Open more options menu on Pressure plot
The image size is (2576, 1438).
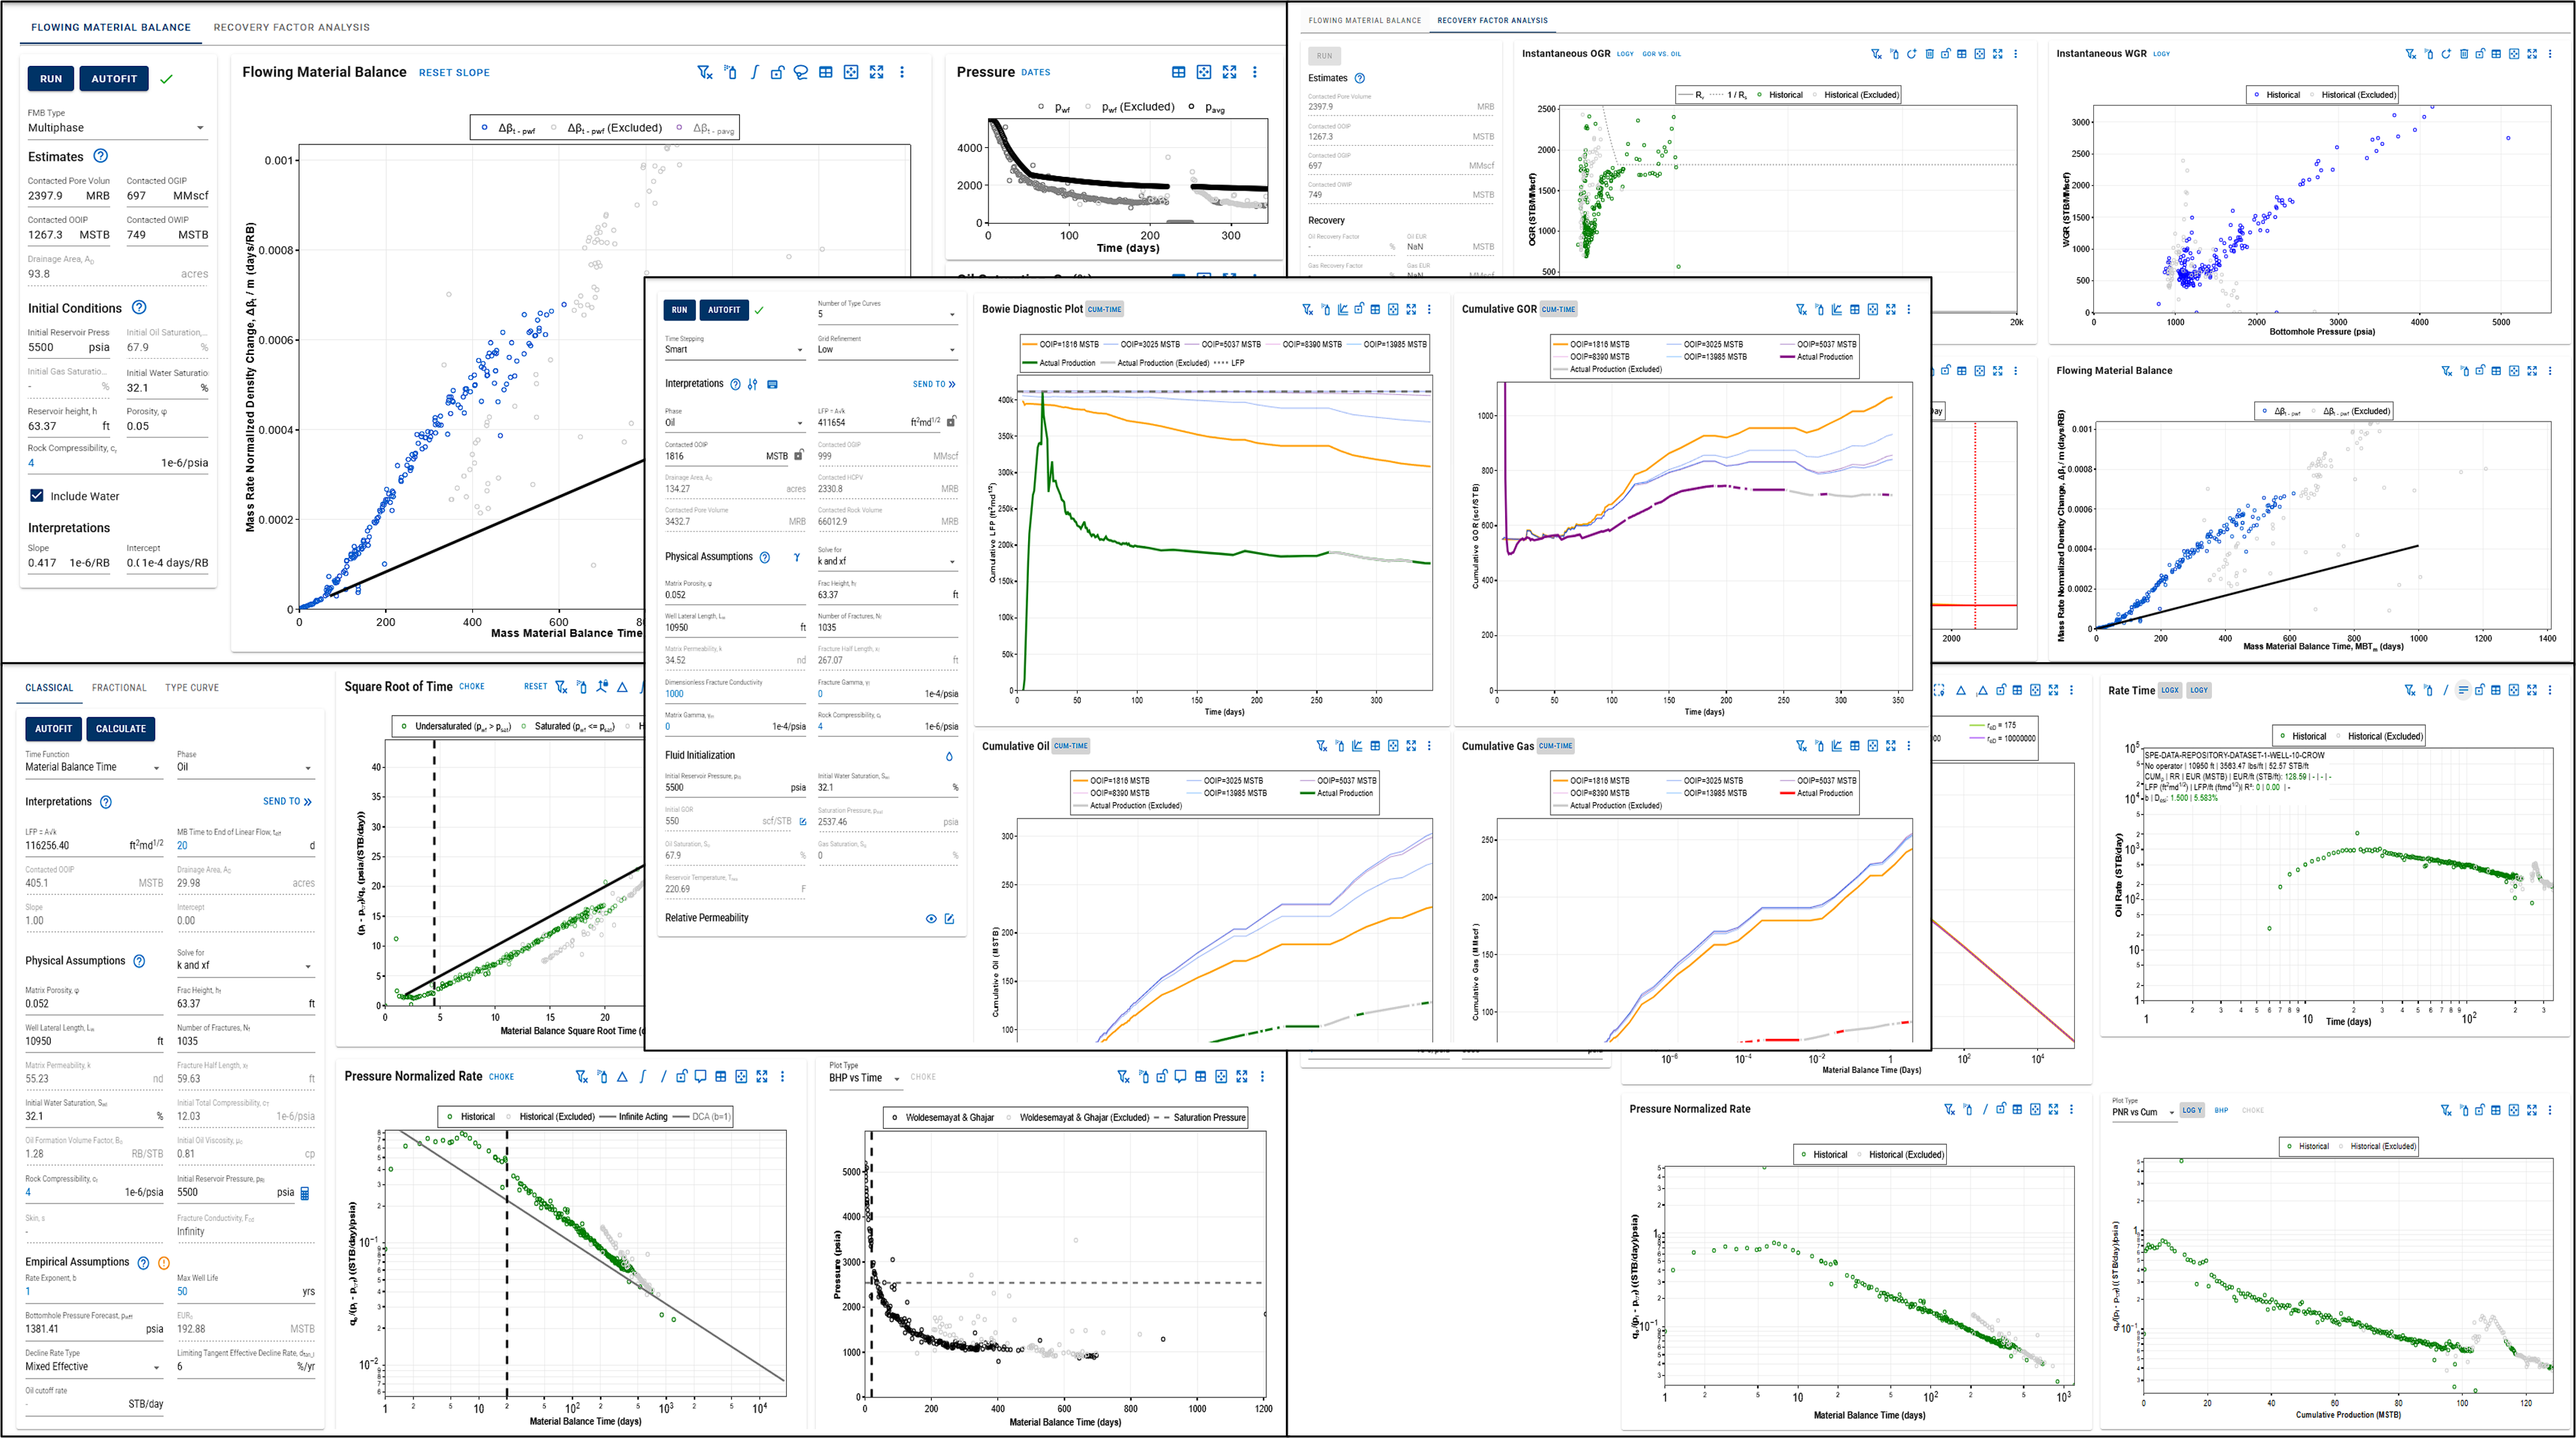pyautogui.click(x=1255, y=72)
